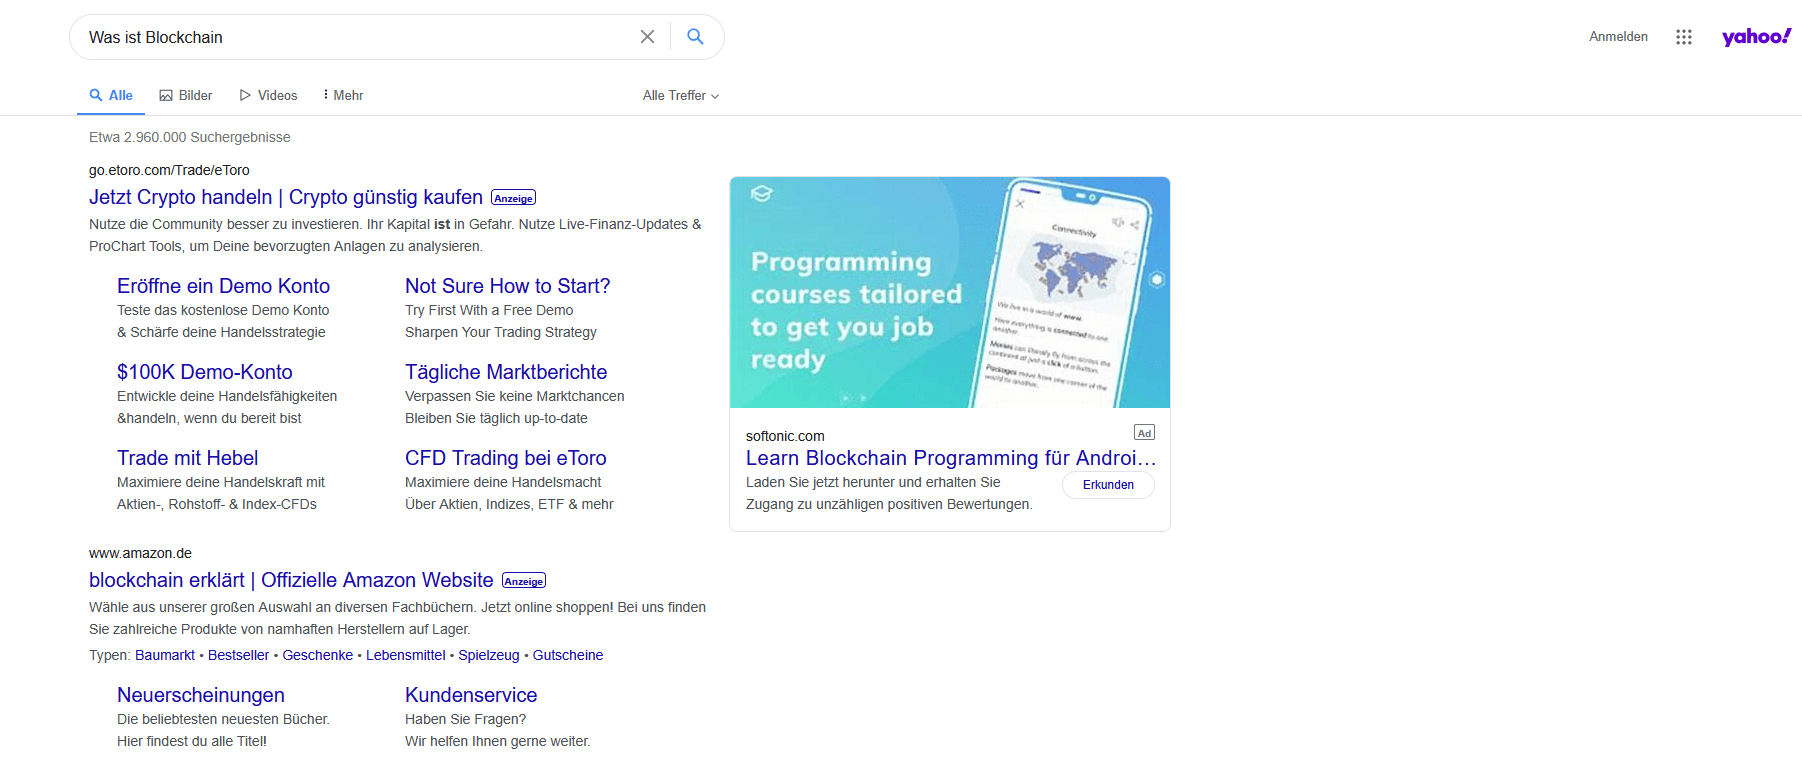Open the Geschenke type link
The height and width of the screenshot is (762, 1802).
(x=318, y=655)
